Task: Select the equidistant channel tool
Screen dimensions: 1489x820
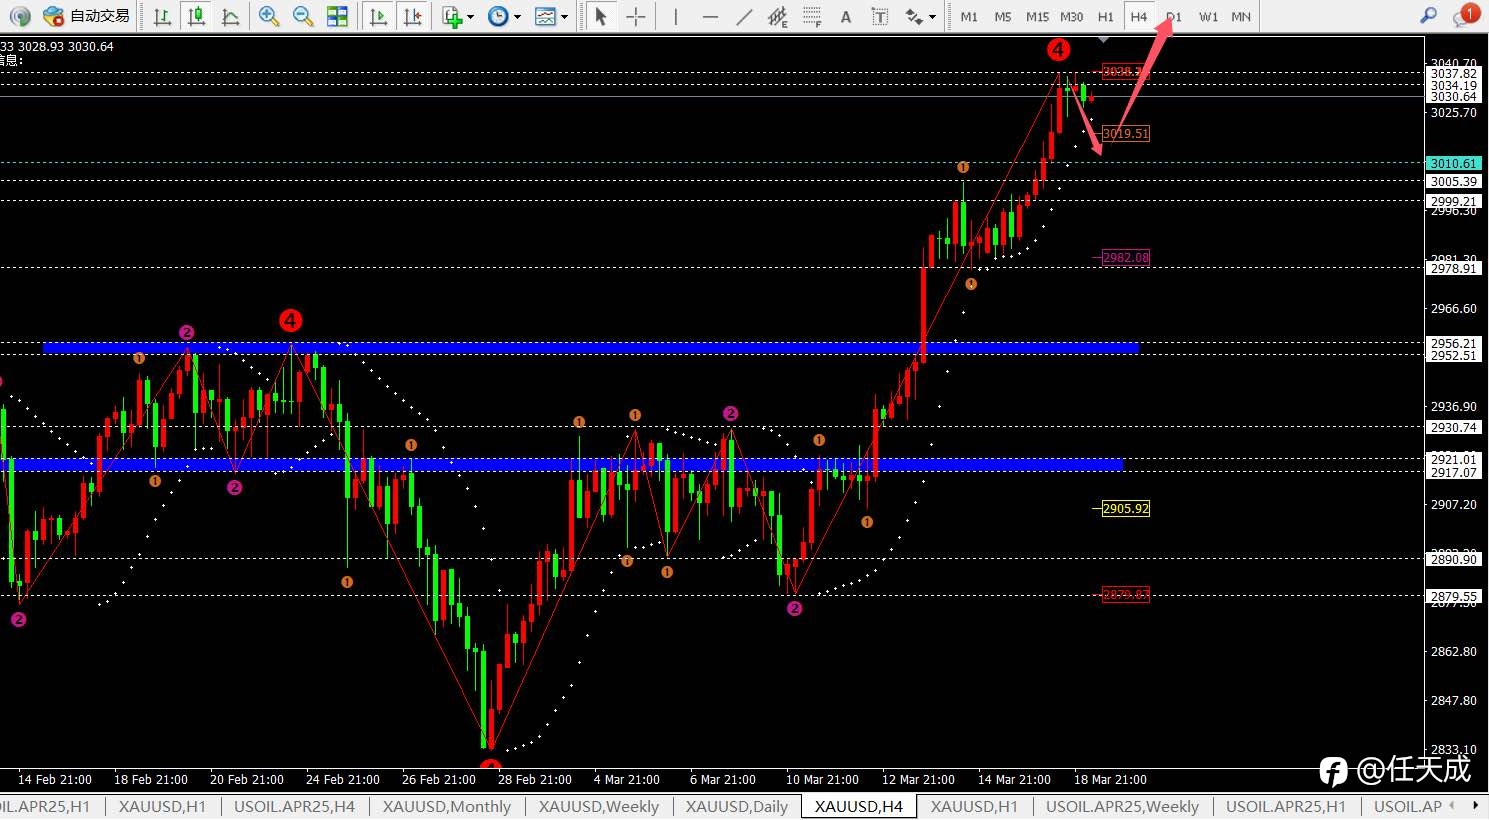Action: (x=778, y=16)
